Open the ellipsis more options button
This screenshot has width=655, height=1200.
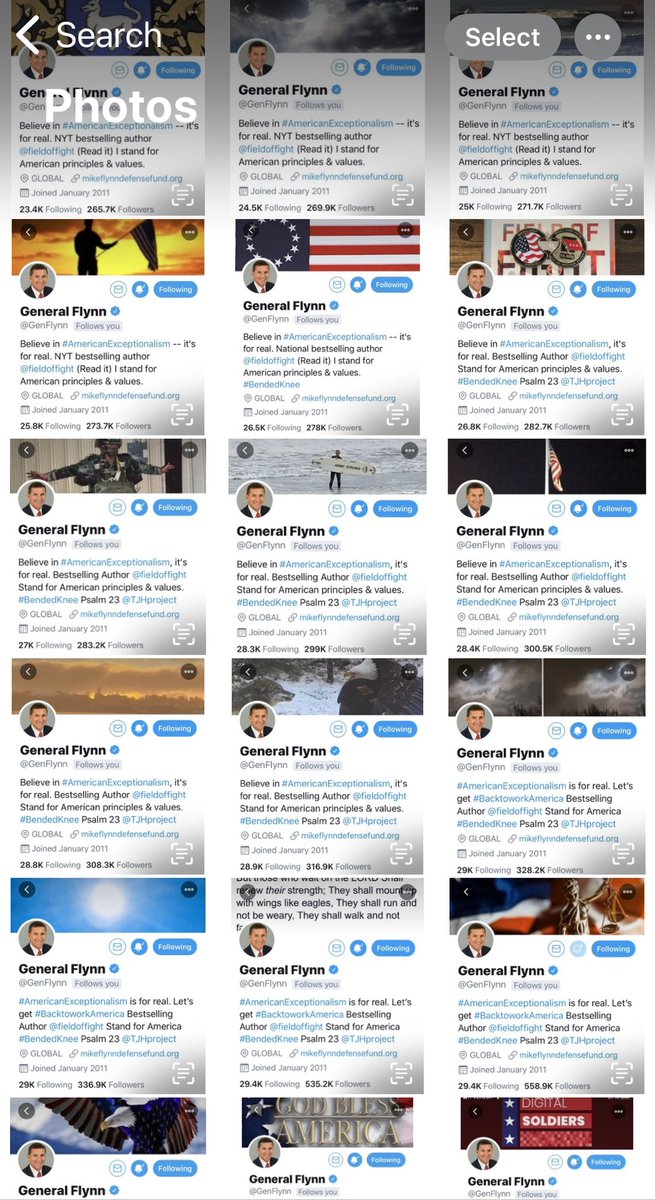coord(598,37)
